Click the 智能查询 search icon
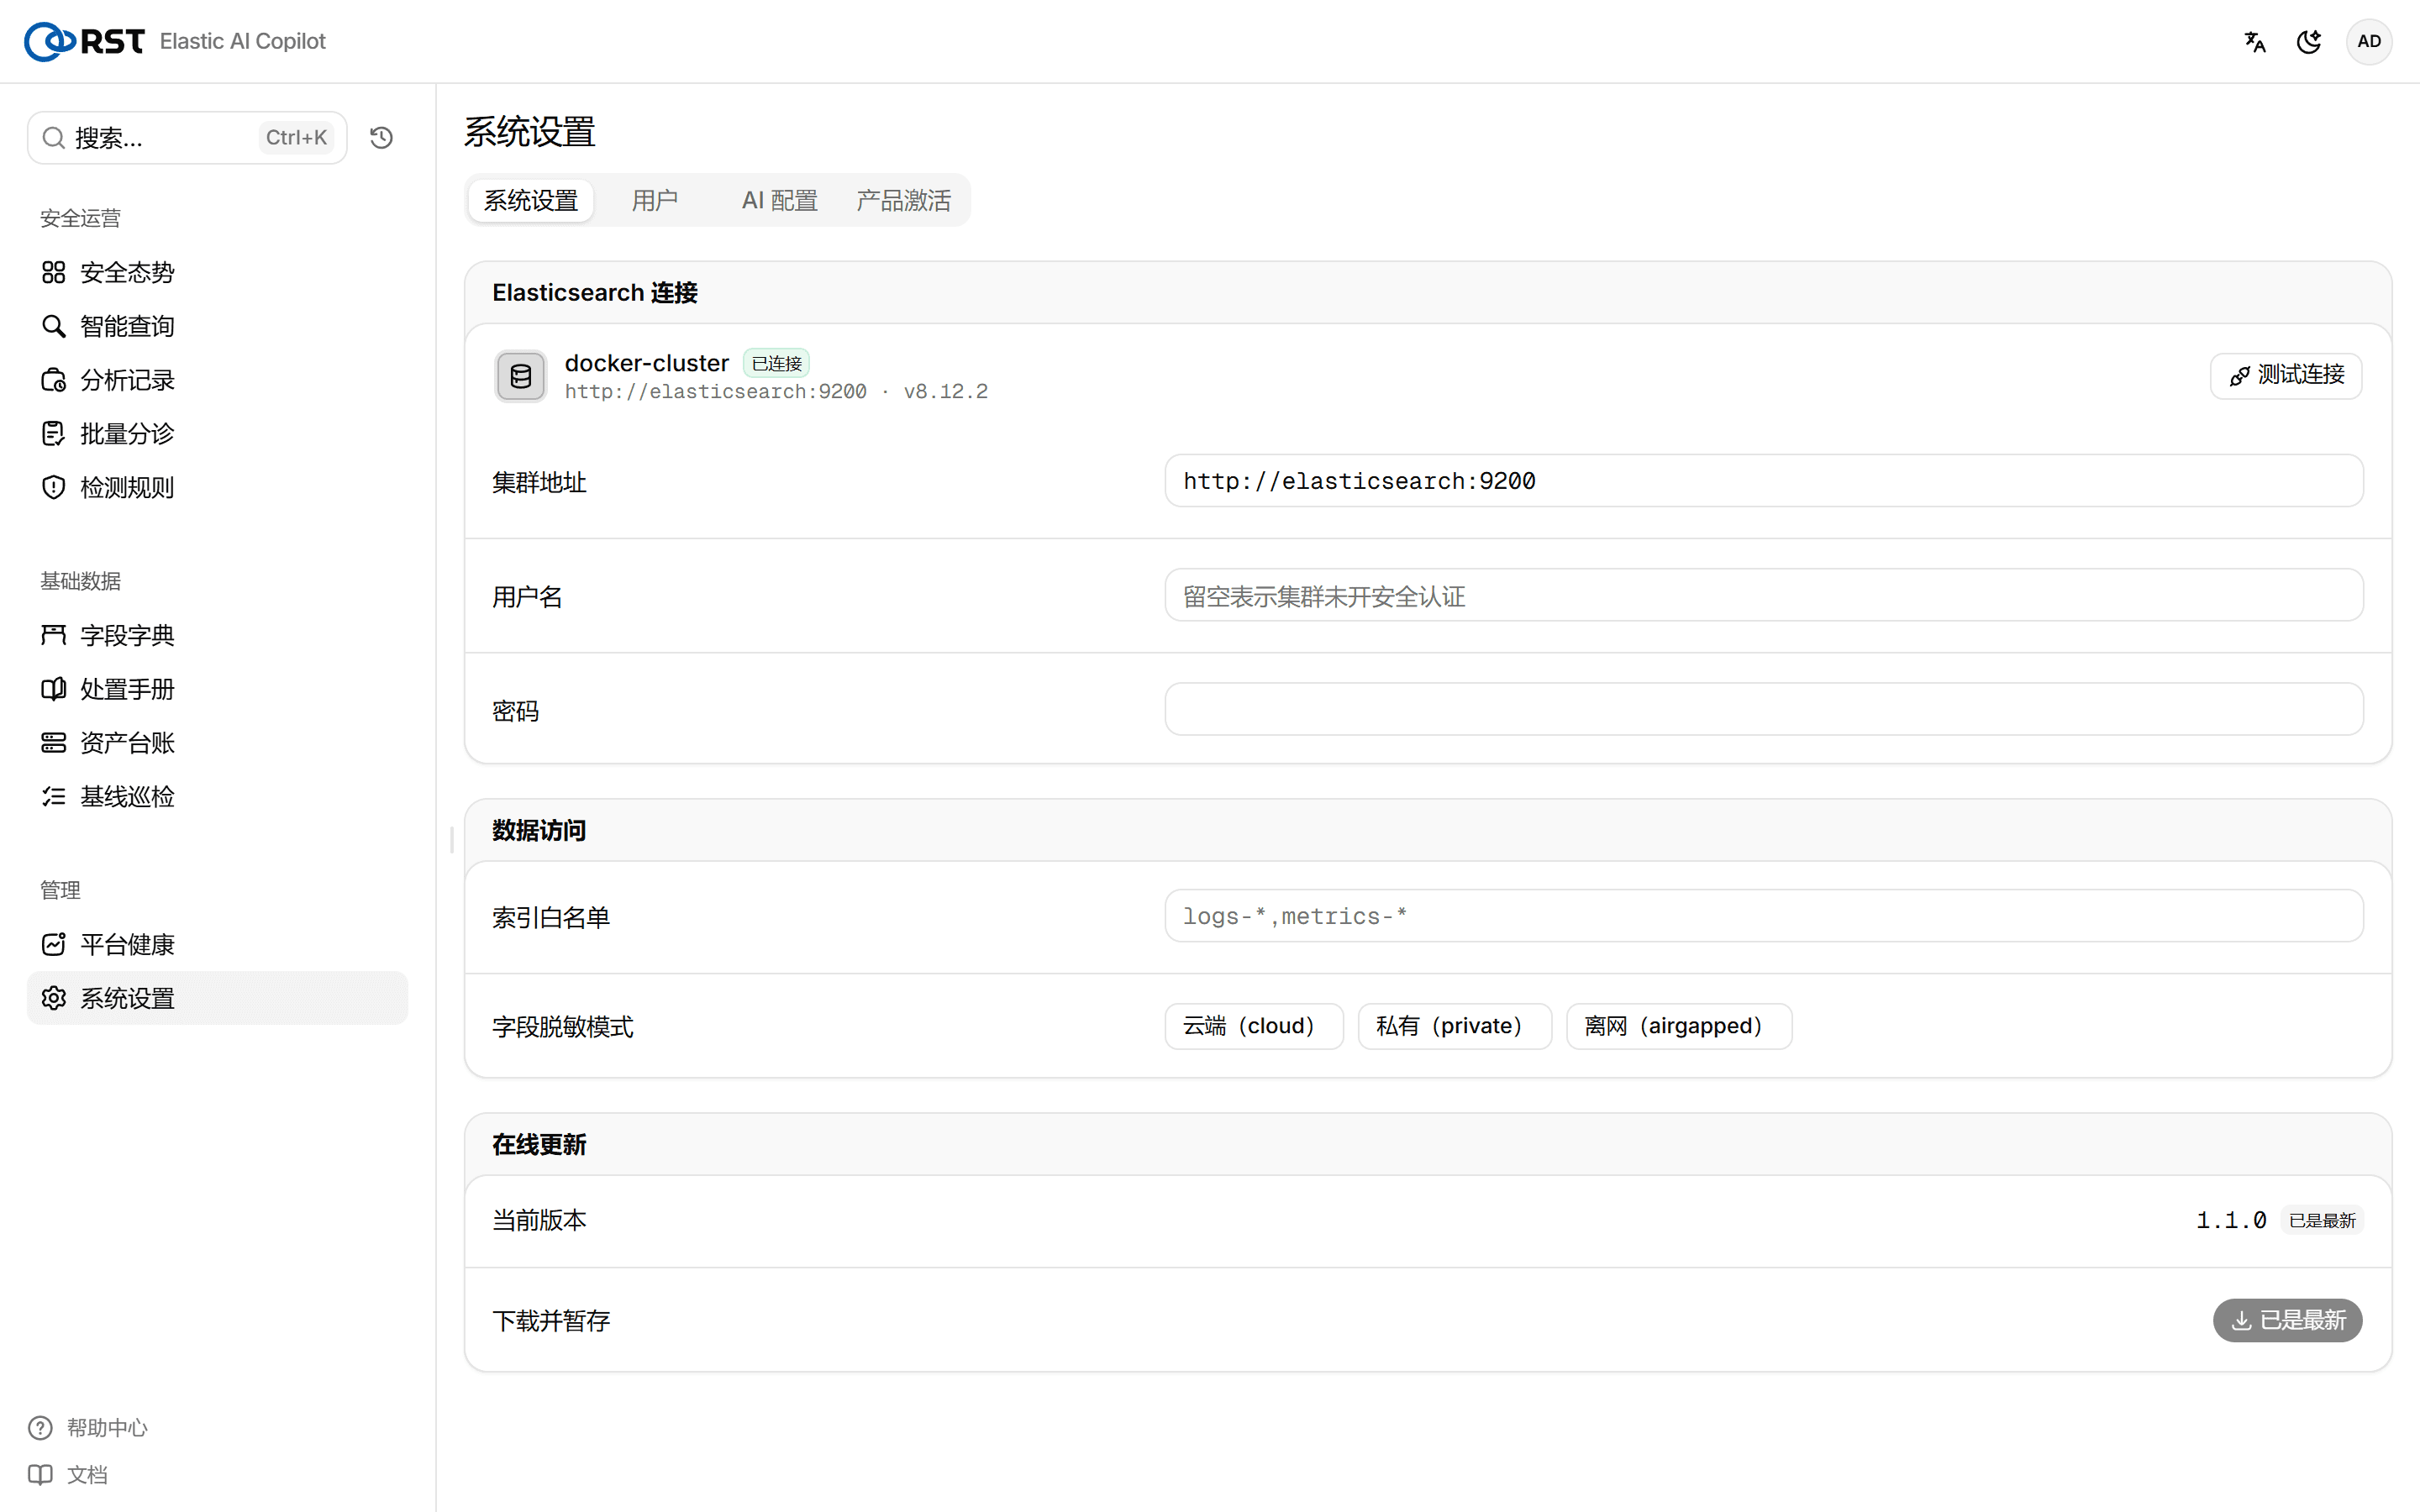Viewport: 2420px width, 1512px height. [54, 326]
